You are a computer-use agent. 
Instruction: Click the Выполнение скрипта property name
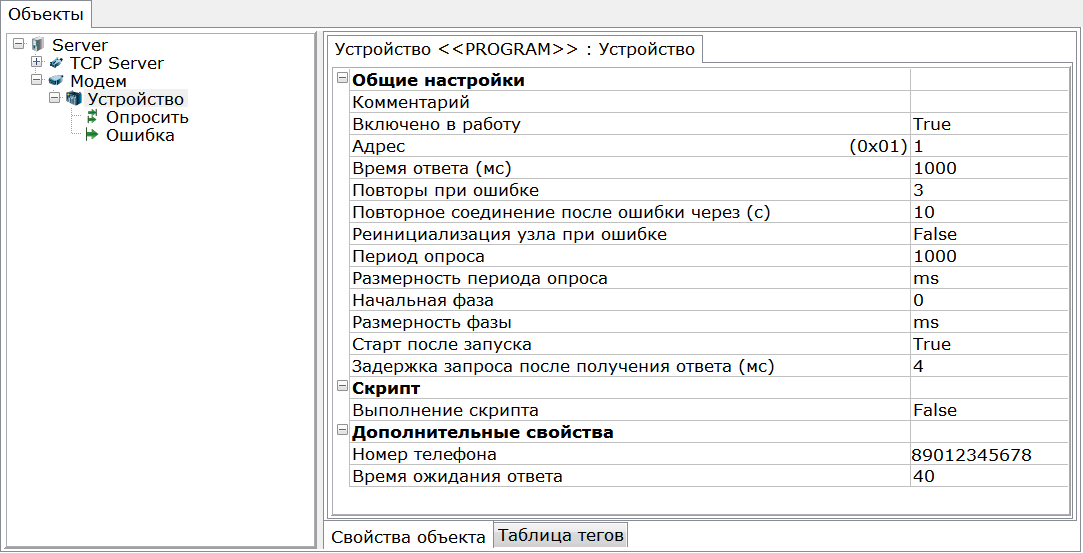click(x=445, y=411)
